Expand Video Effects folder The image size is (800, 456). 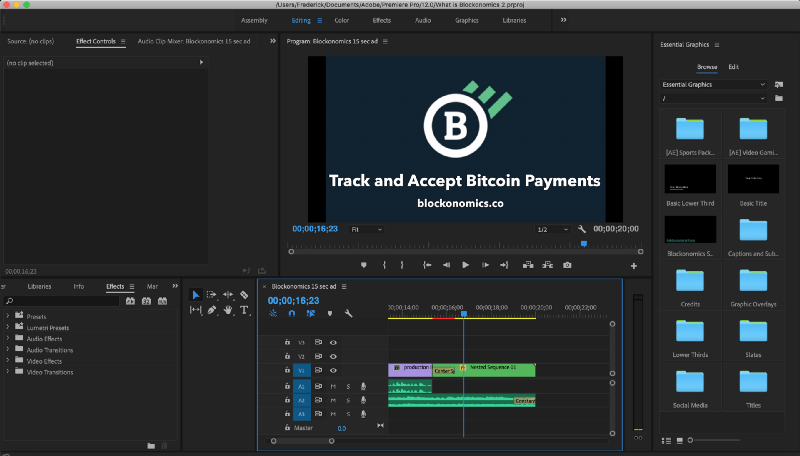8,361
